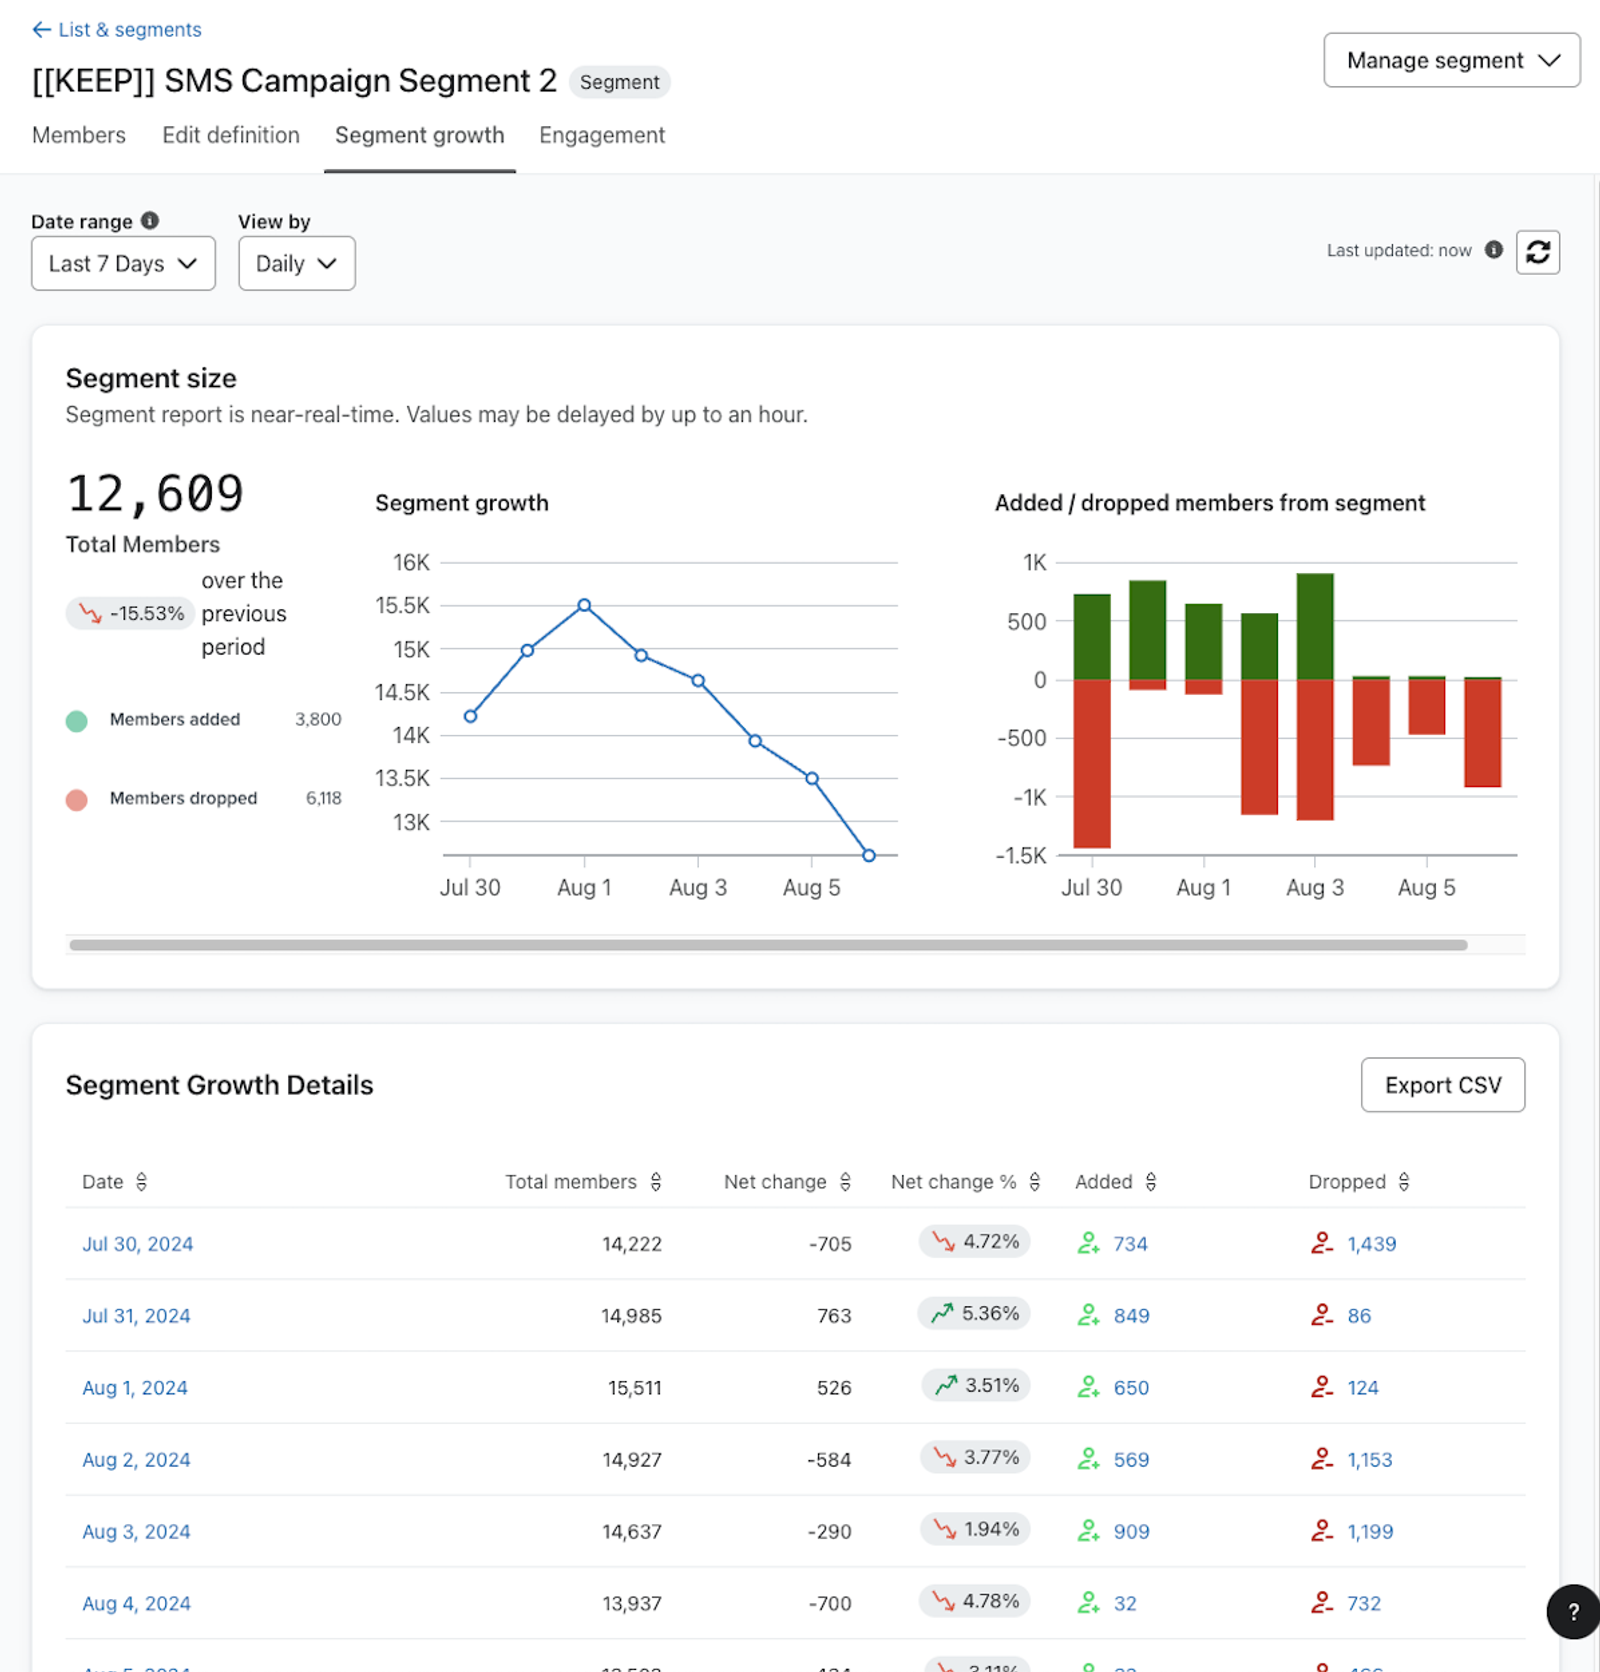
Task: Click the green Members added legend dot
Action: [x=77, y=720]
